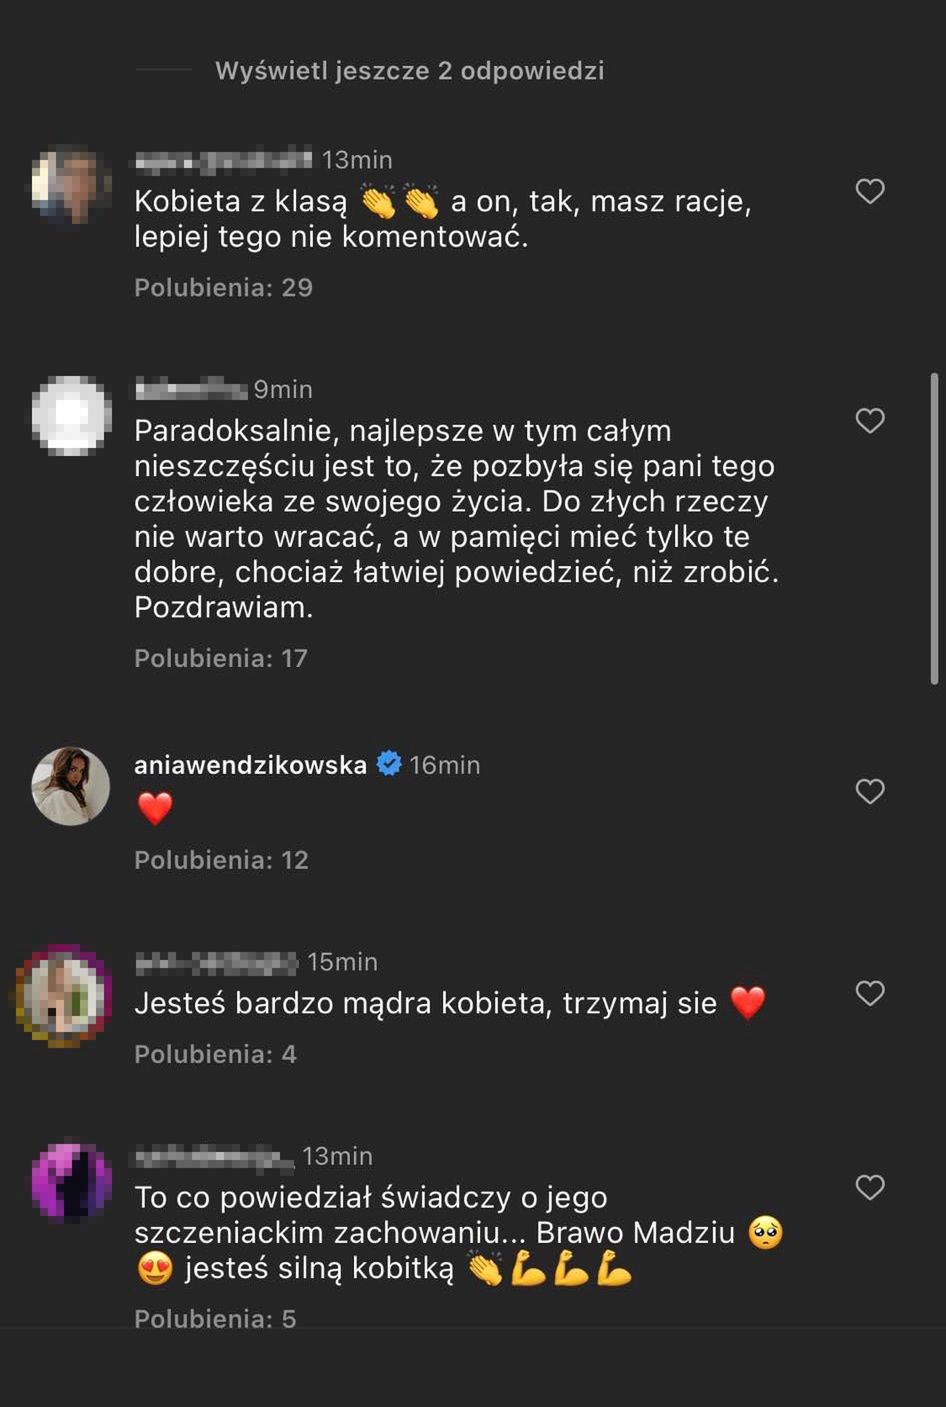The width and height of the screenshot is (946, 1407).
Task: Tap heart on "Jesteś bardzo mądra kobieta" comment
Action: 870,993
